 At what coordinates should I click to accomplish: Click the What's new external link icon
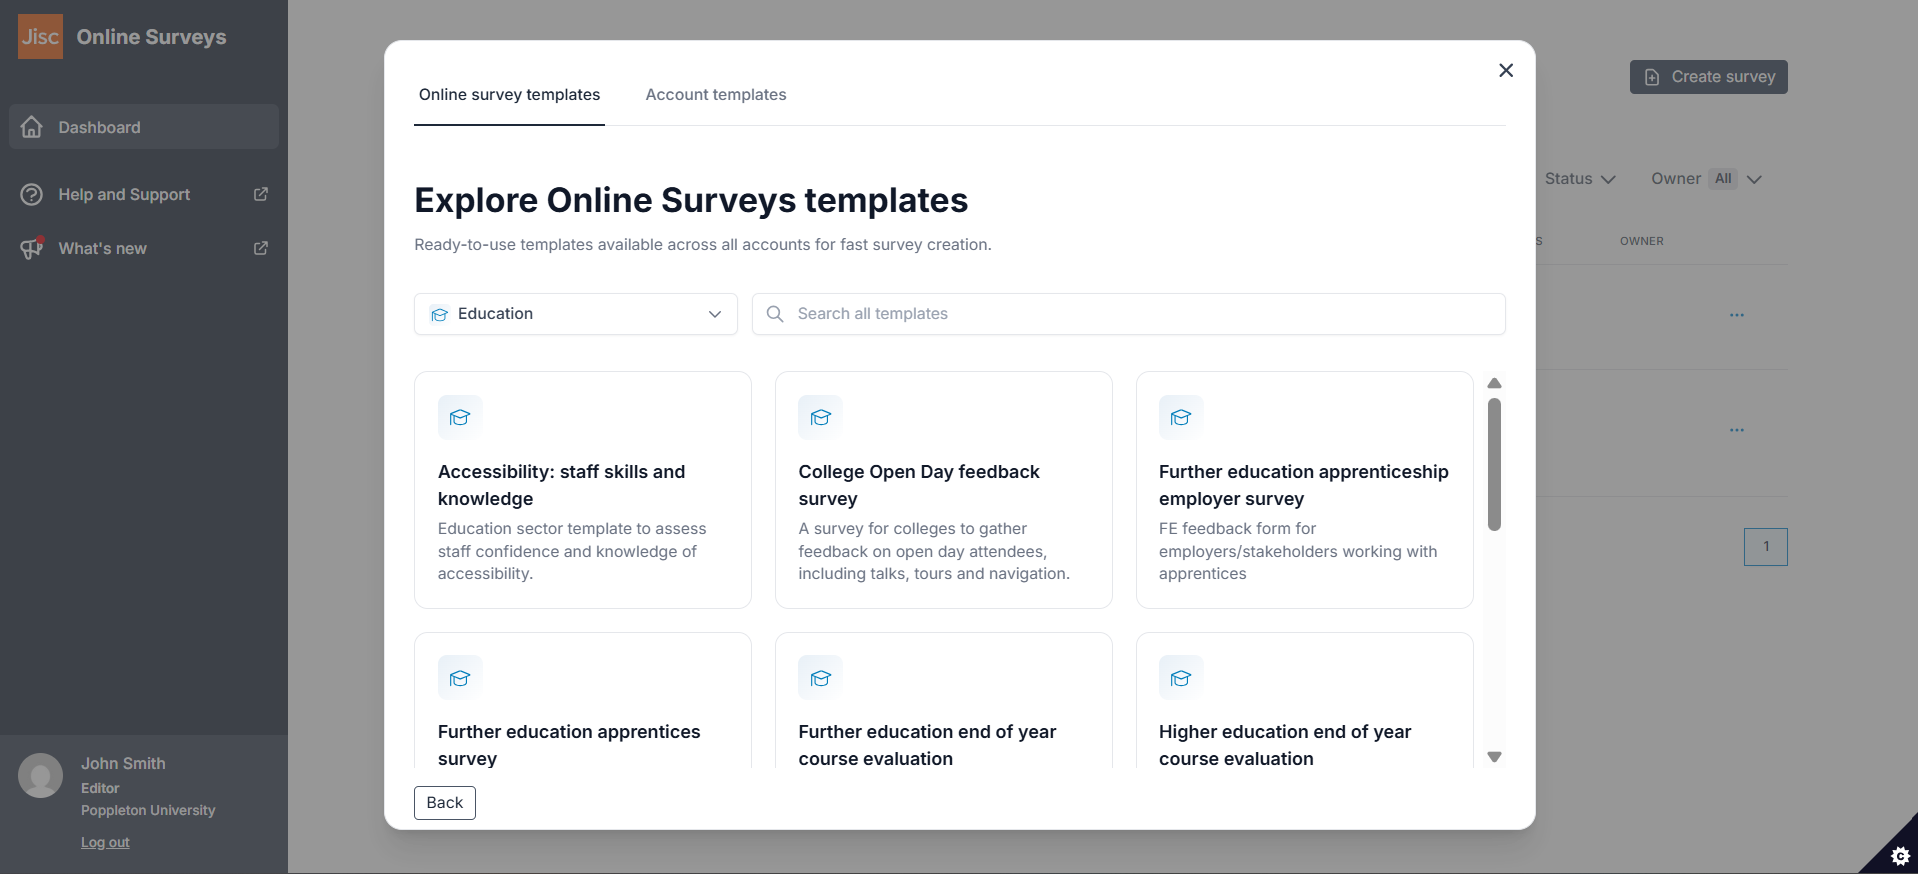[261, 248]
